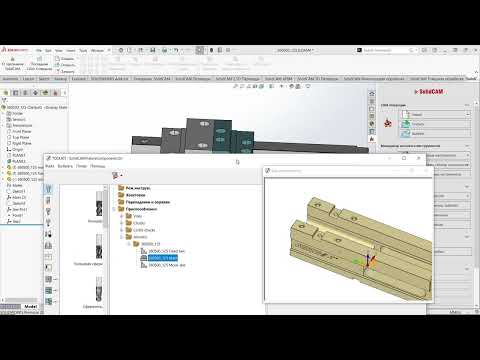Open the Insert menu in SOLIDWORKS

(71, 50)
